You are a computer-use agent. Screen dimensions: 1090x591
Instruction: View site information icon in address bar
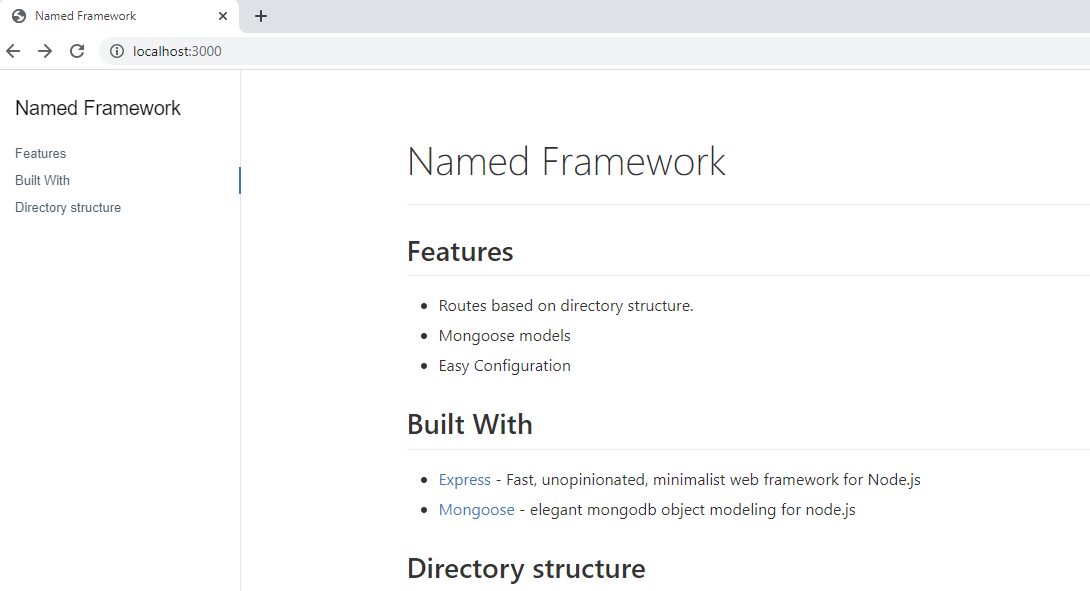[x=117, y=51]
